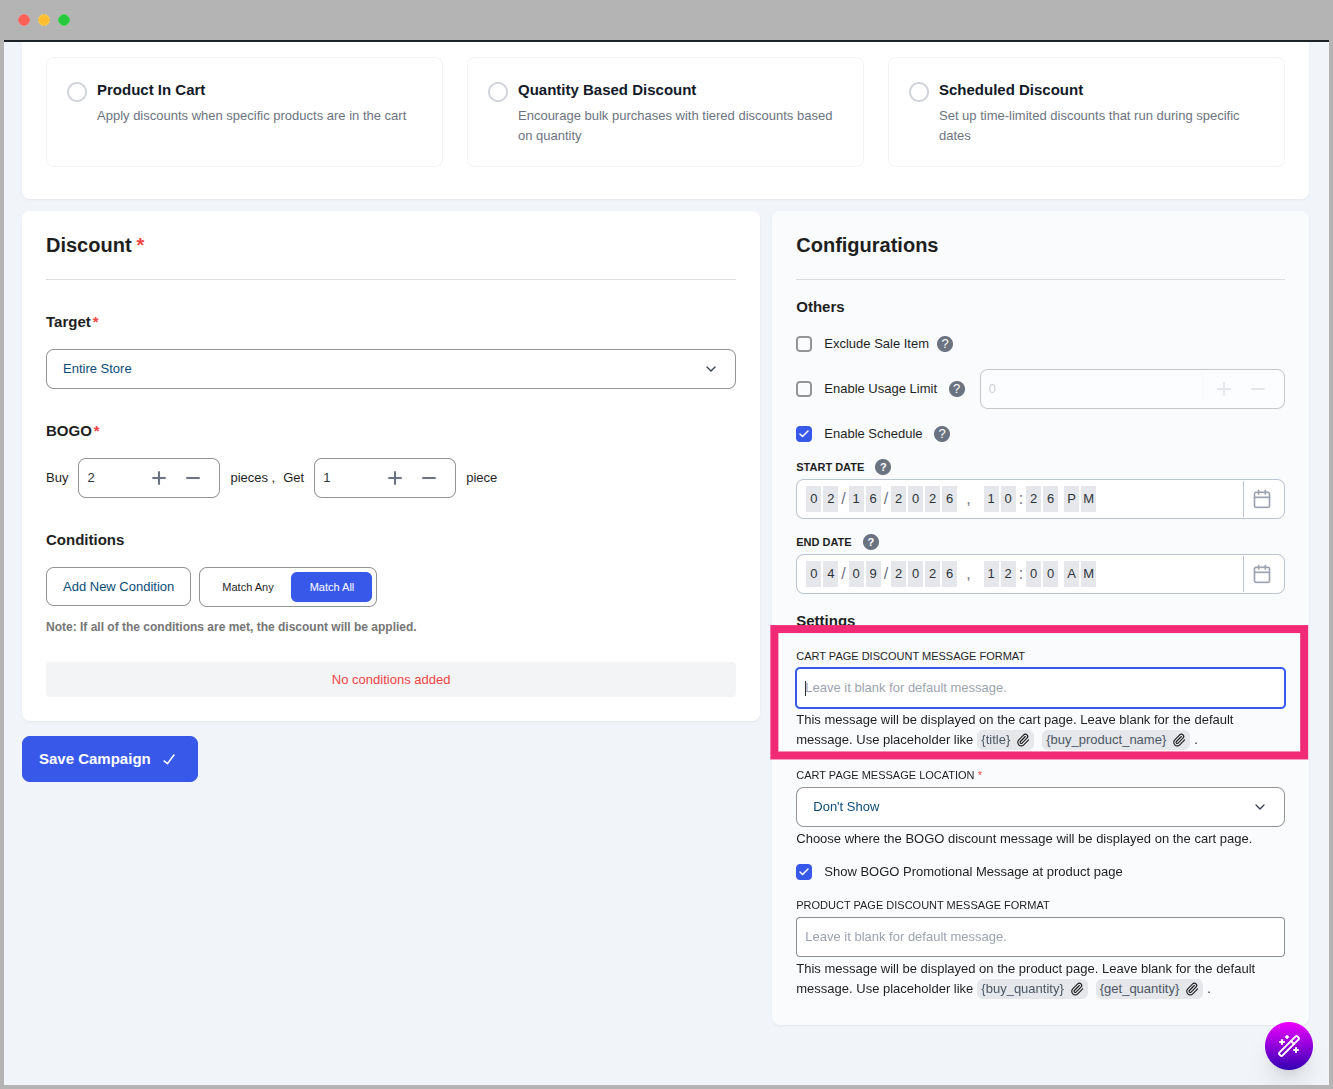Open the magic wand floating action button

click(1289, 1046)
